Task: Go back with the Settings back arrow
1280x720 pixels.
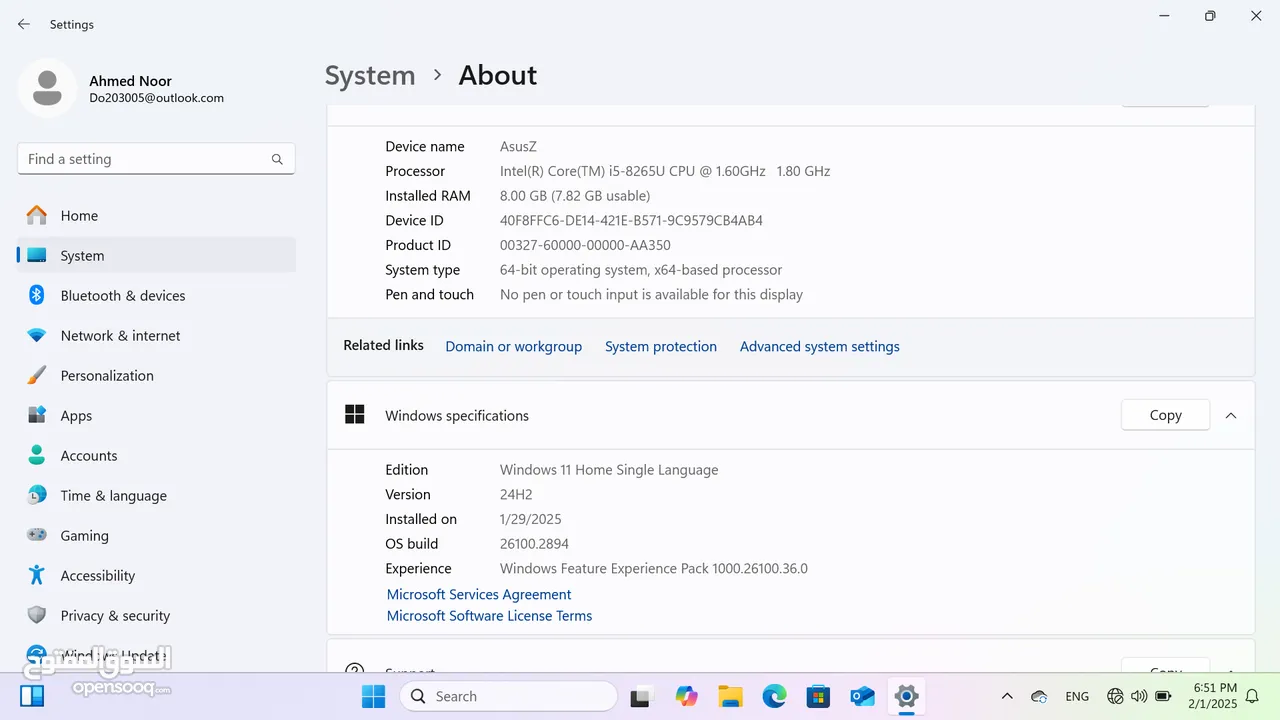Action: [24, 24]
